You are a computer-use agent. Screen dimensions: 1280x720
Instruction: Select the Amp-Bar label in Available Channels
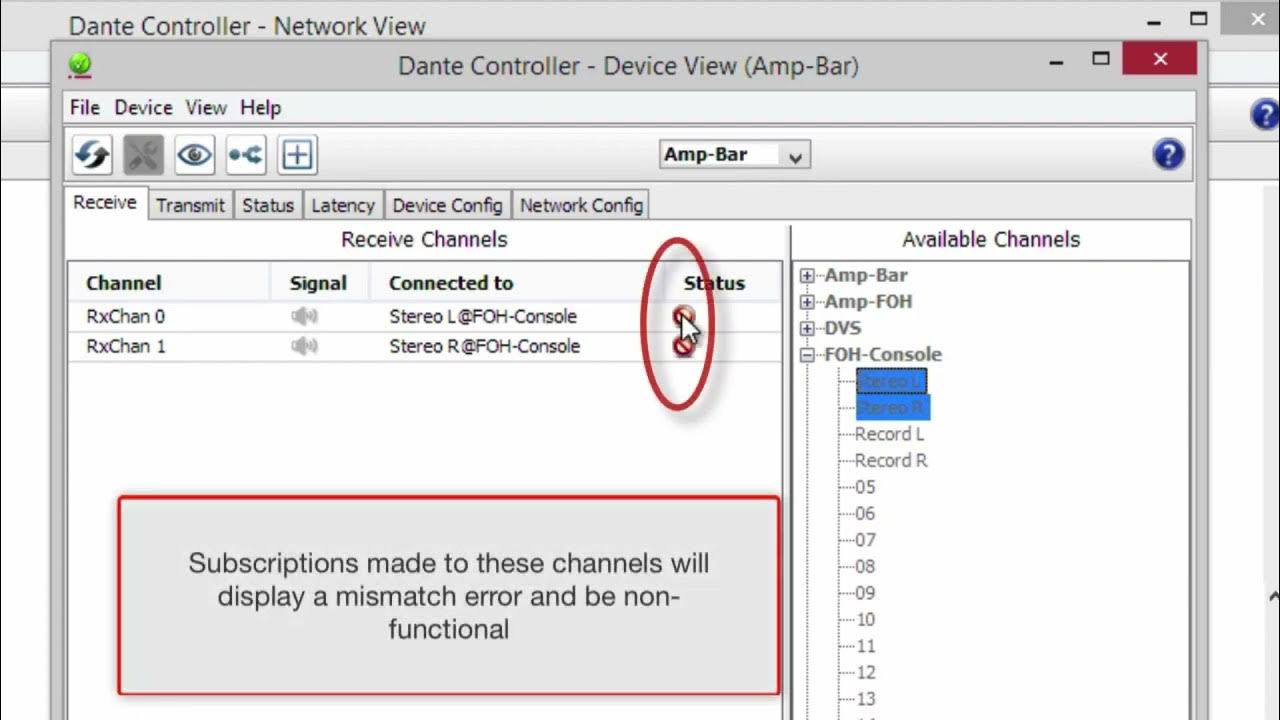(x=866, y=275)
